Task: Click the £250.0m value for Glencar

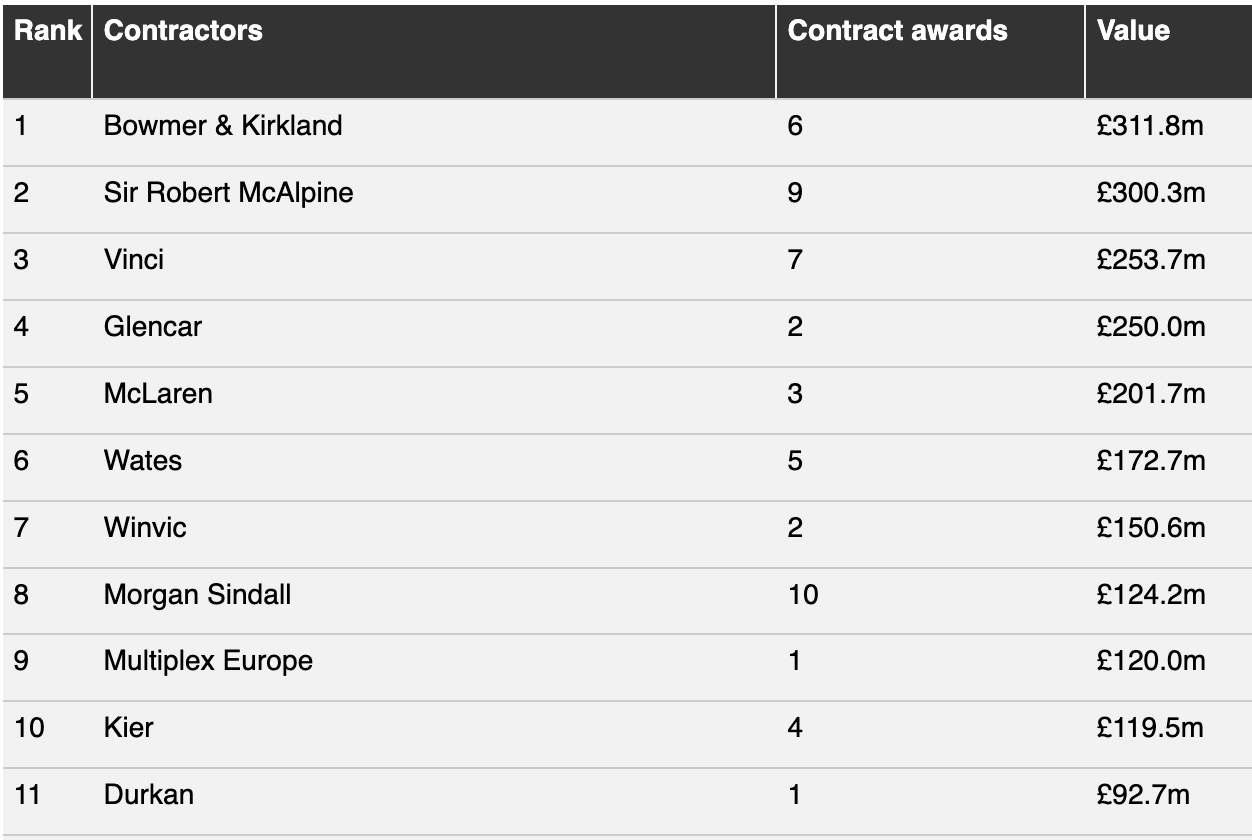Action: [1151, 327]
